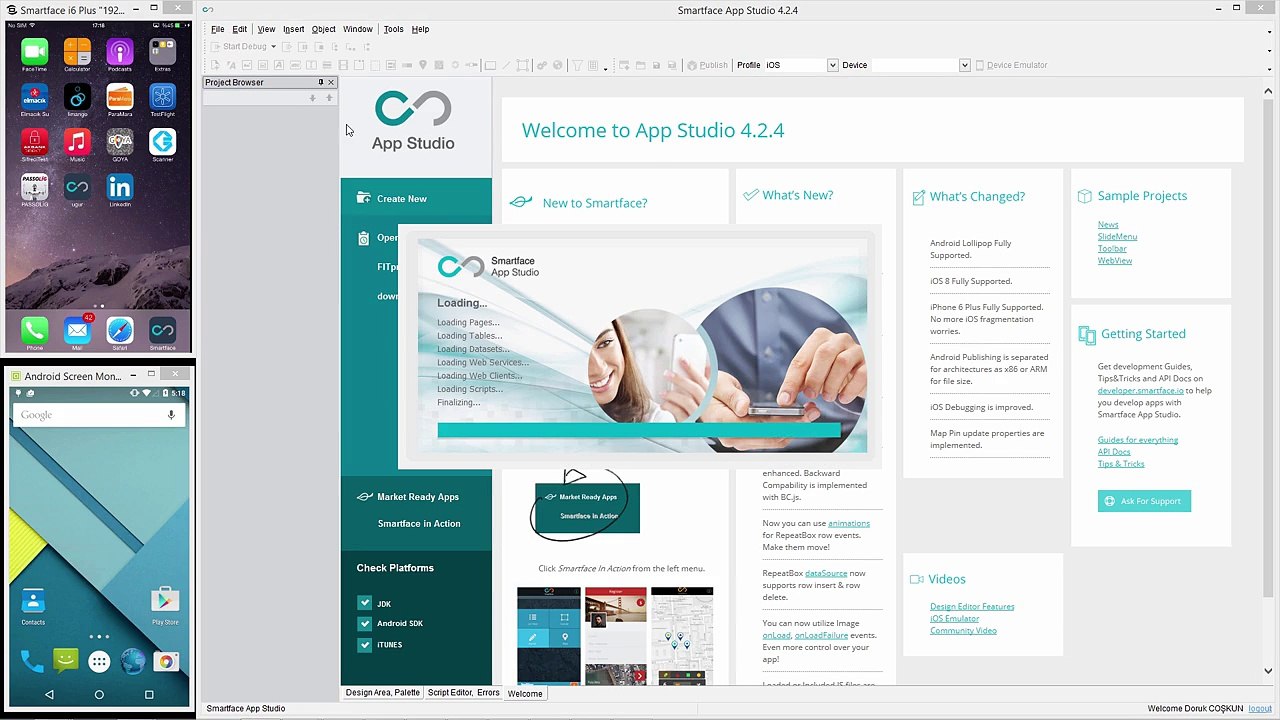Viewport: 1280px width, 720px height.
Task: Tap Android recent apps button
Action: 149,694
